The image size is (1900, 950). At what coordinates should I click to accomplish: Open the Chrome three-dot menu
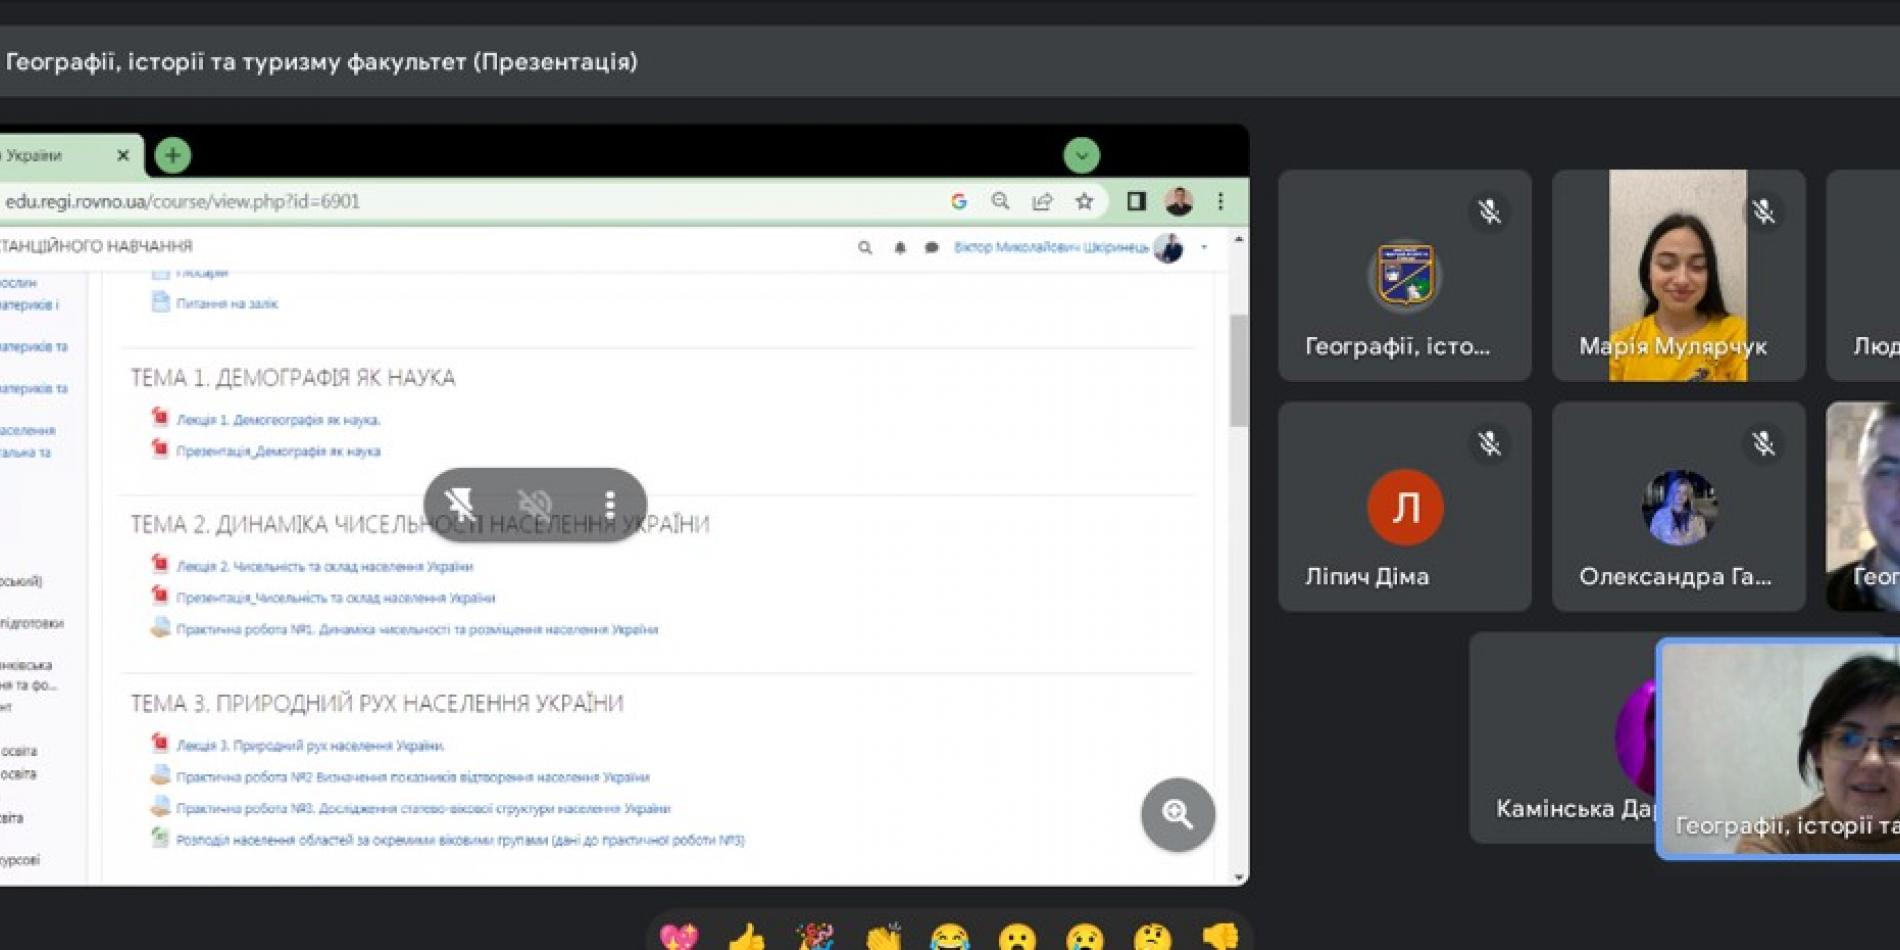pyautogui.click(x=1220, y=201)
